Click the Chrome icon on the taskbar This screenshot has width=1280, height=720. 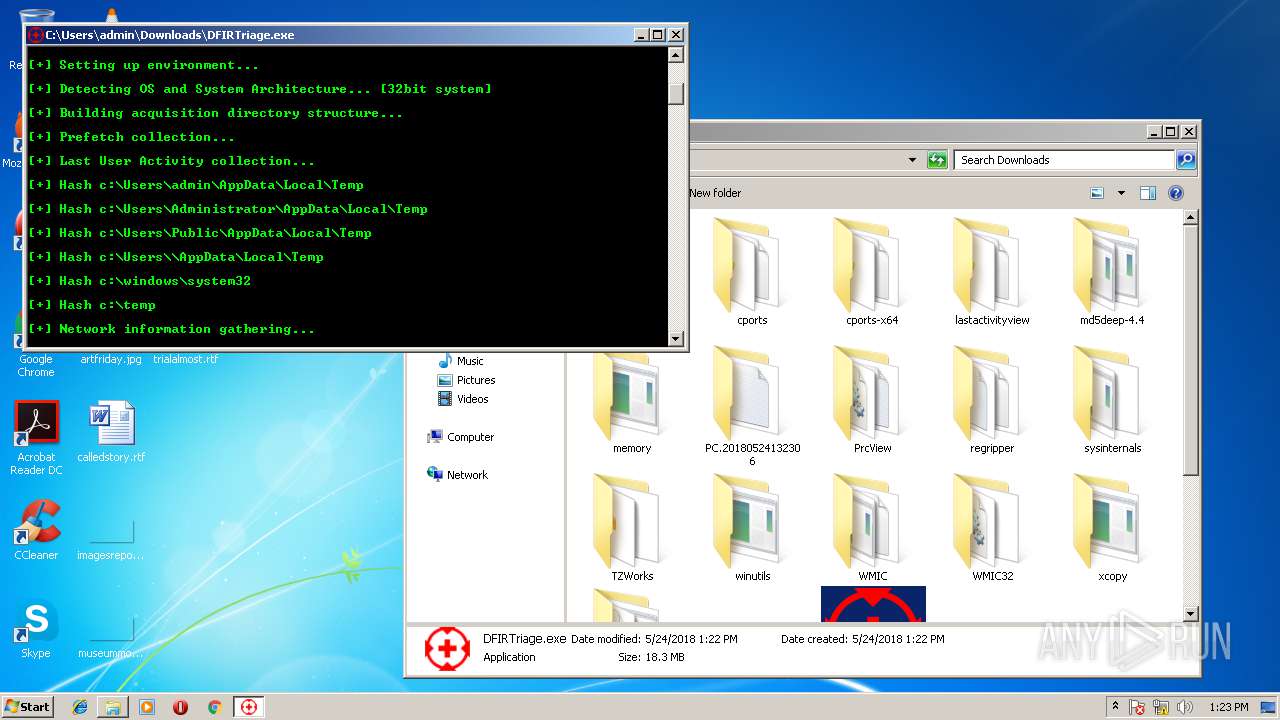214,707
